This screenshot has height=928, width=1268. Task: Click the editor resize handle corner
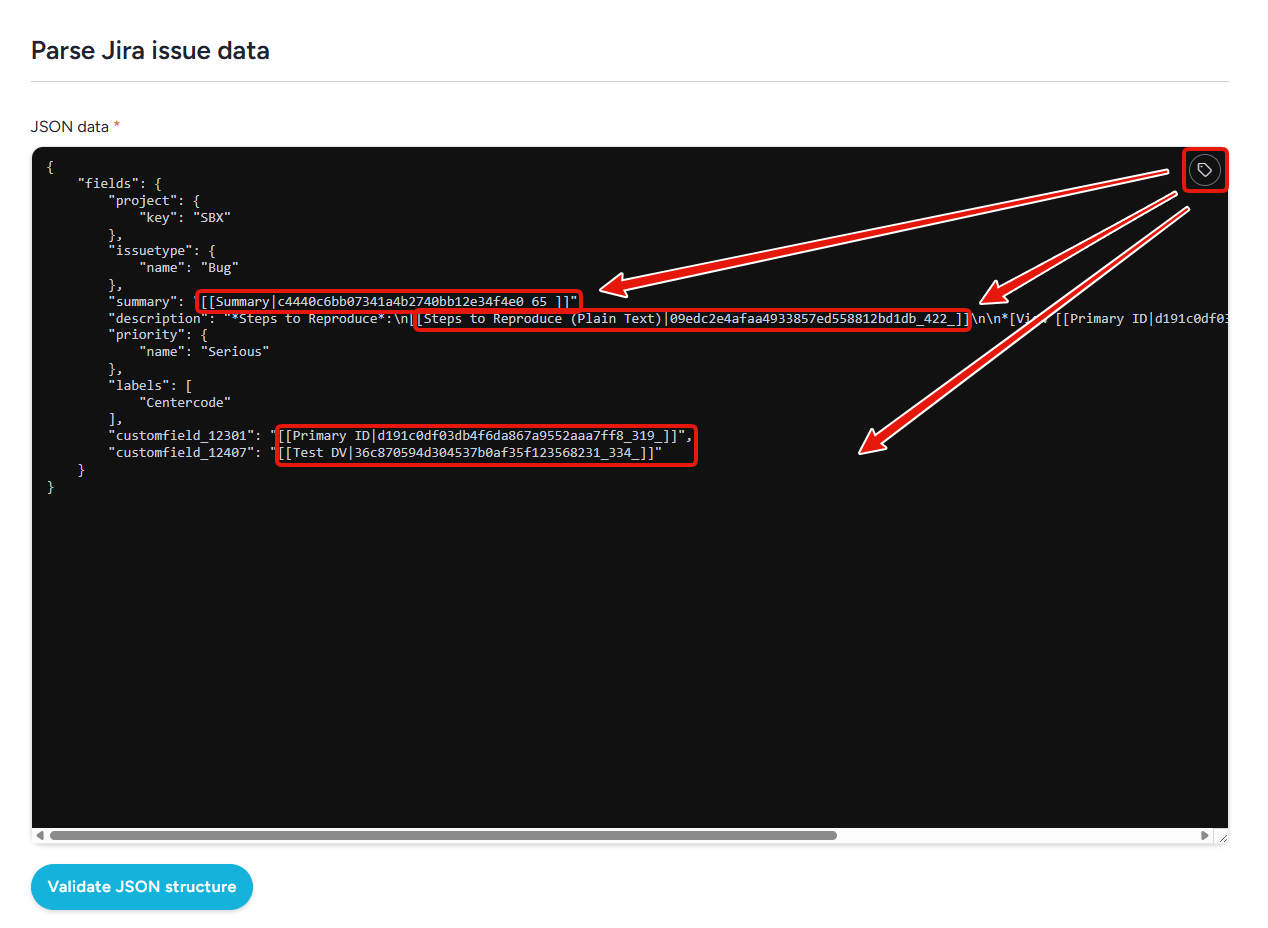coord(1221,836)
